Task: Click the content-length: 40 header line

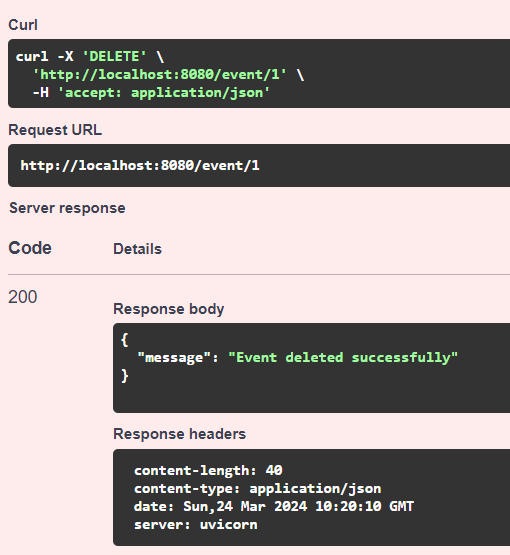Action: pyautogui.click(x=208, y=470)
